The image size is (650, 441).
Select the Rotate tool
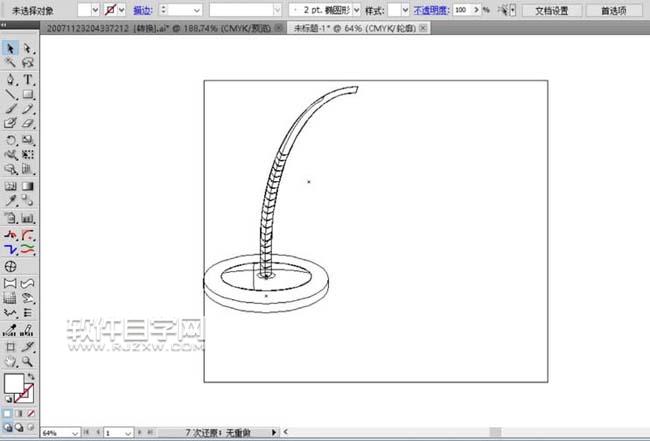11,140
